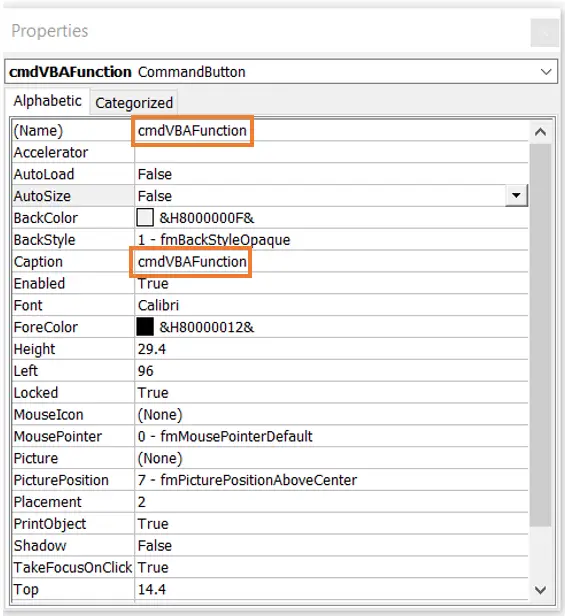
Task: Click the Height property label
Action: (34, 349)
